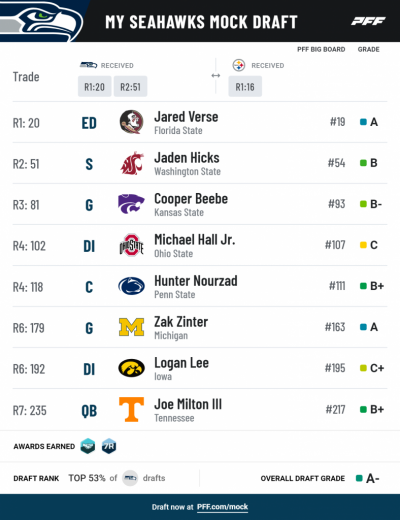Open the PFF.com/mock link
Viewport: 400px width, 520px height.
click(222, 507)
